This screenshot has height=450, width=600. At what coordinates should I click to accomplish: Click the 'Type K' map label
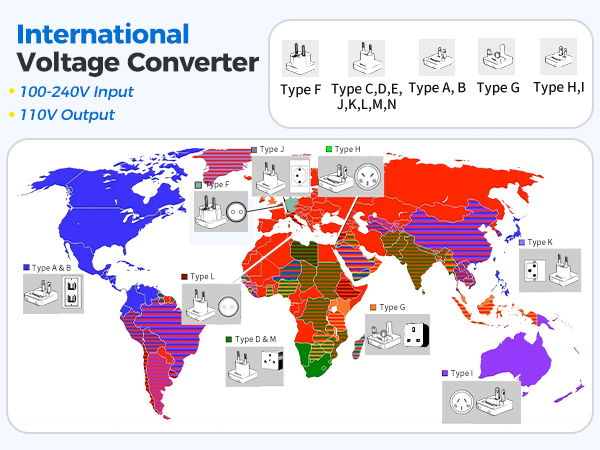540,242
